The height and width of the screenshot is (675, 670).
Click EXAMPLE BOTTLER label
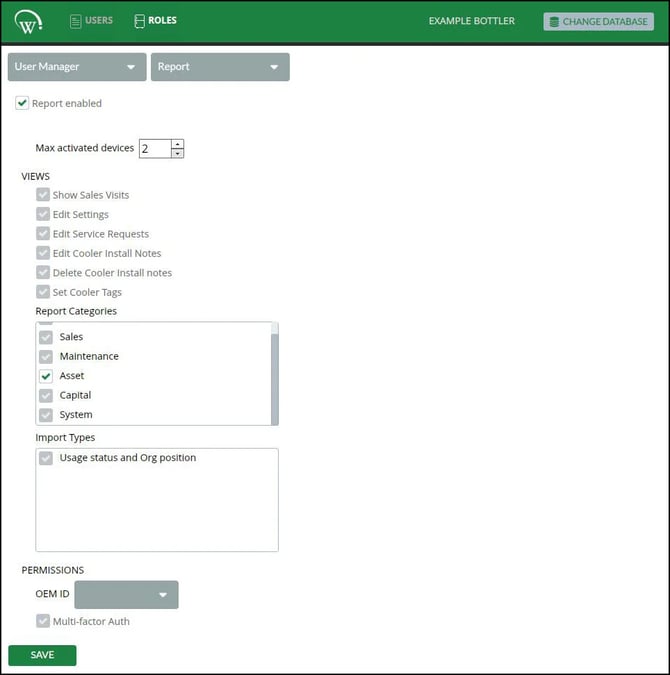tap(471, 21)
